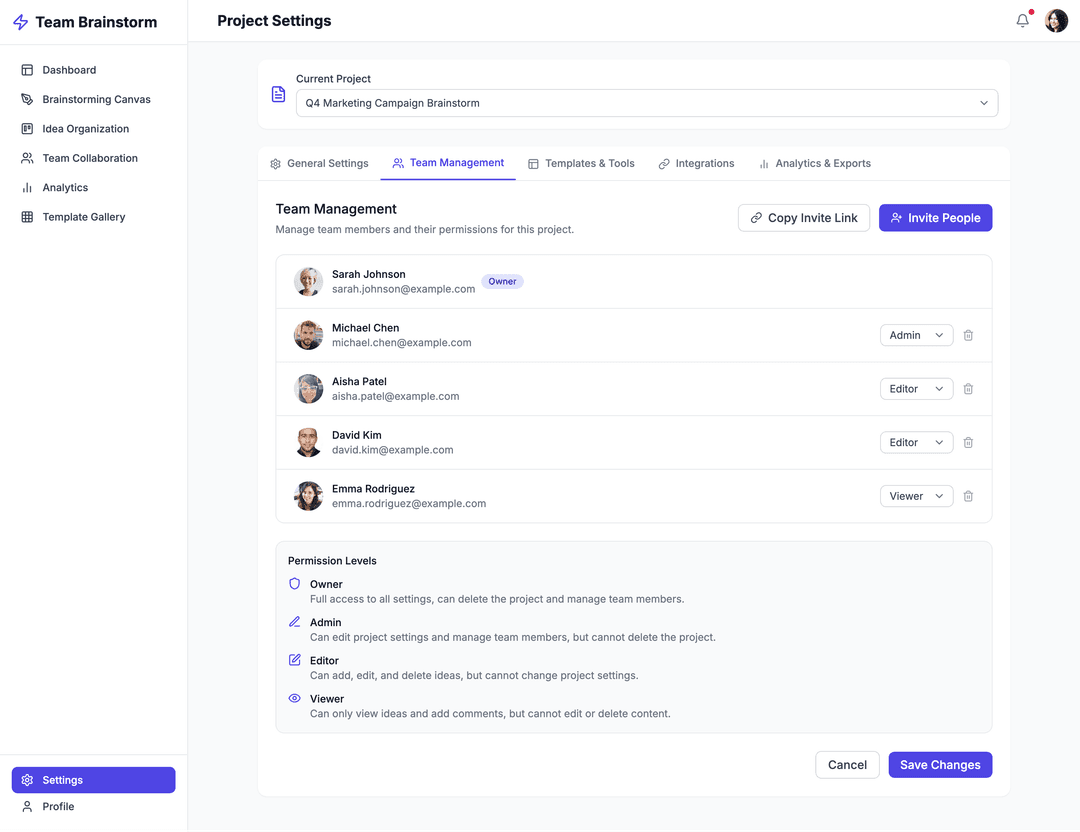
Task: Open the Integrations tab
Action: 696,163
